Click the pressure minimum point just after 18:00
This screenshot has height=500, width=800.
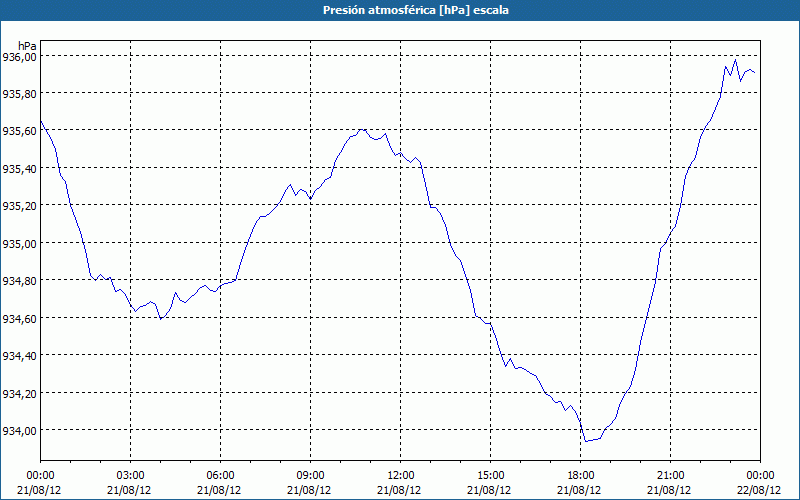pos(586,441)
